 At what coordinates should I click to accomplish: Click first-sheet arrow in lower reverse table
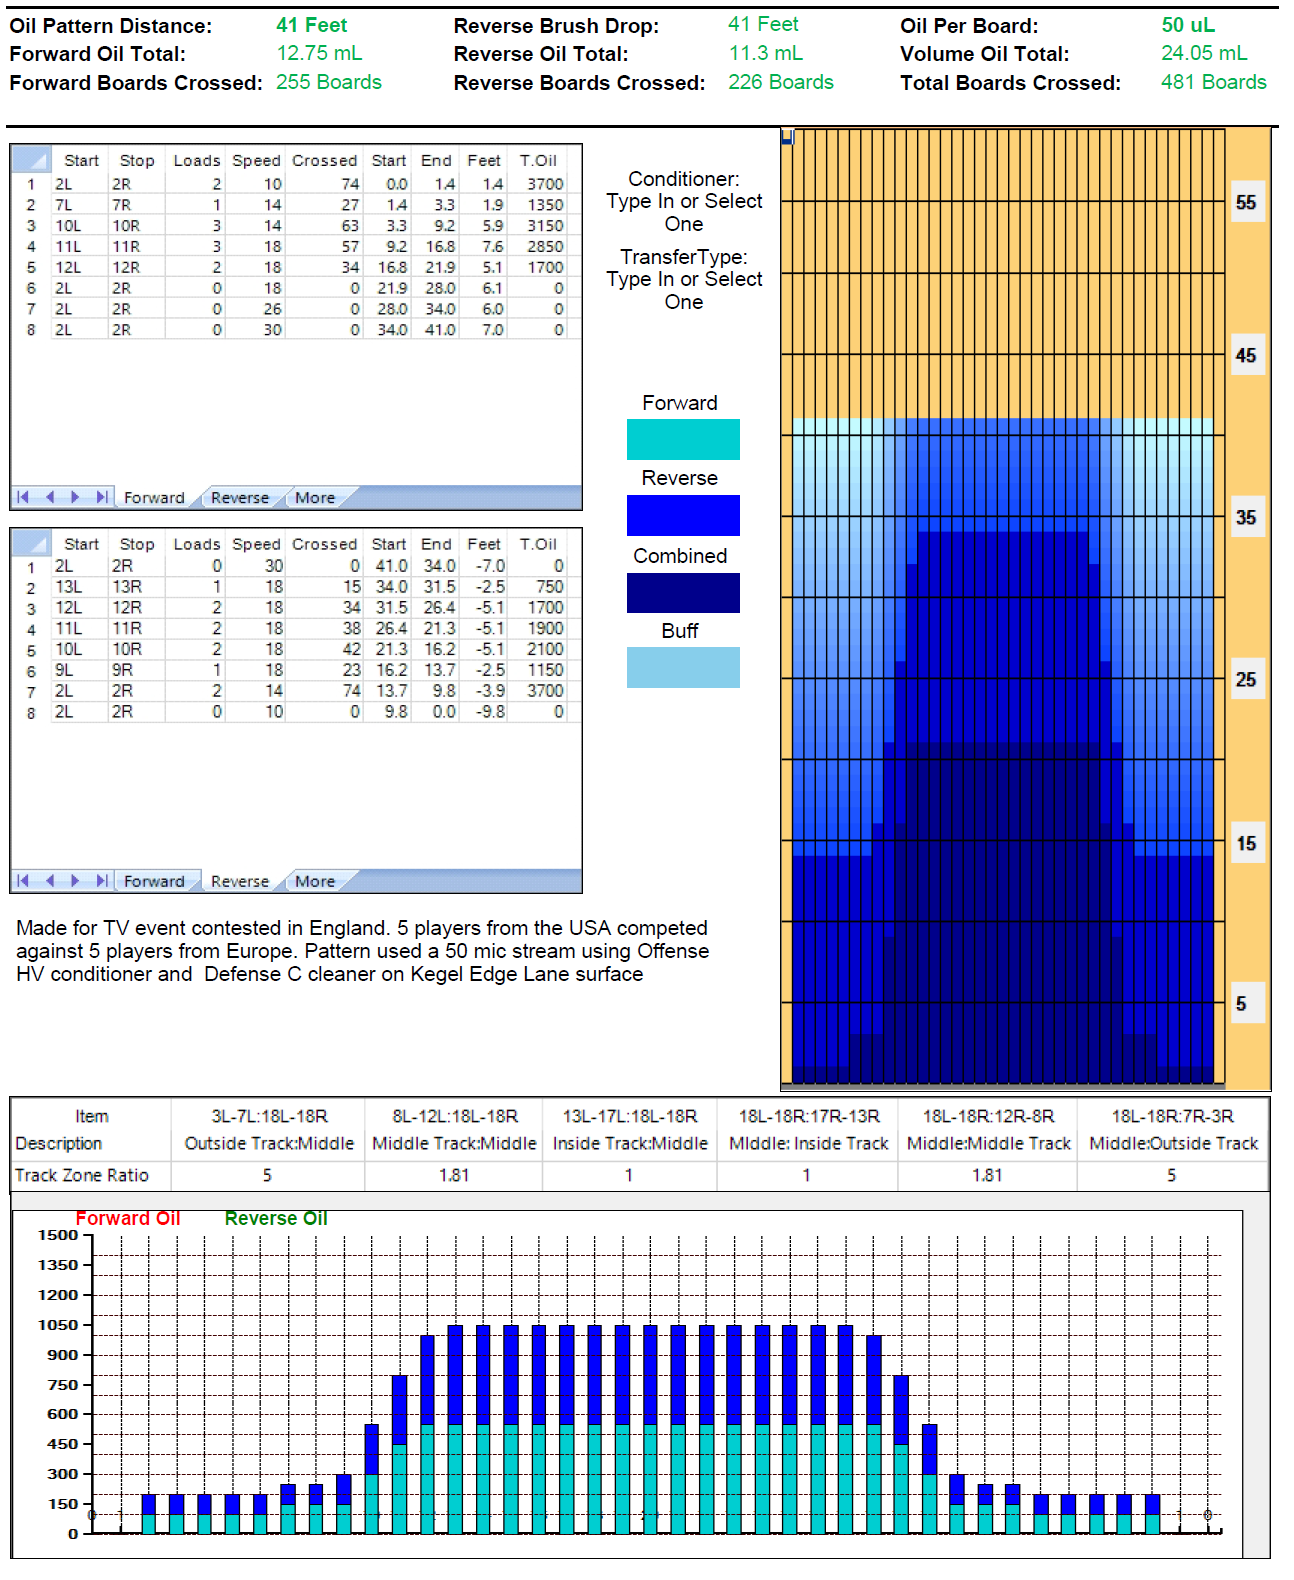(23, 881)
